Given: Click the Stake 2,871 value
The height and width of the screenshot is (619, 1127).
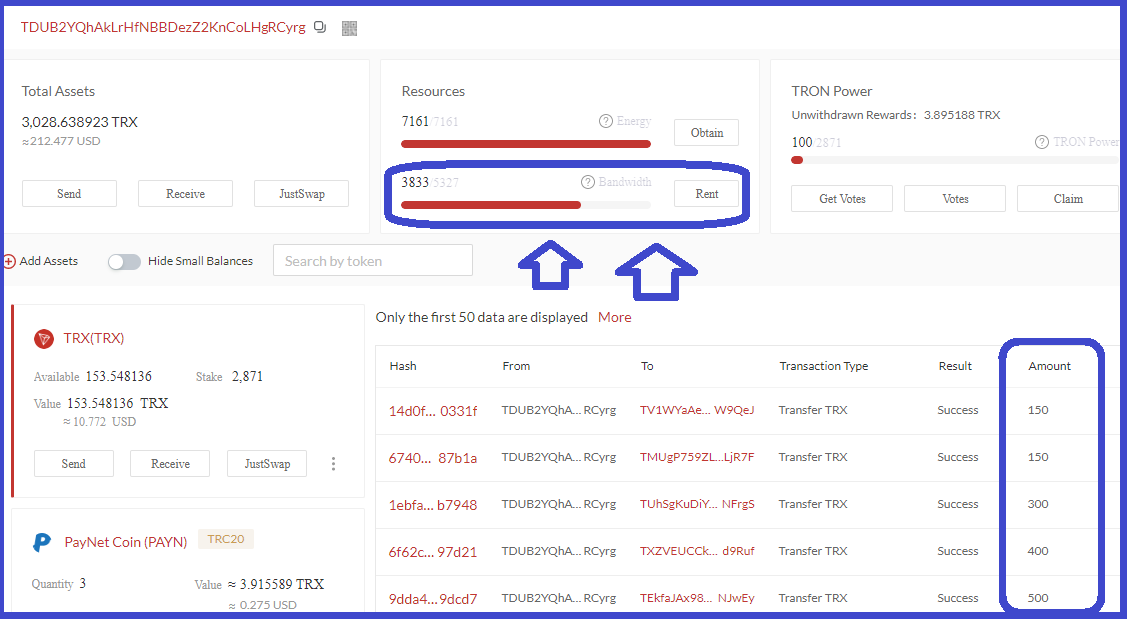Looking at the screenshot, I should [x=247, y=376].
